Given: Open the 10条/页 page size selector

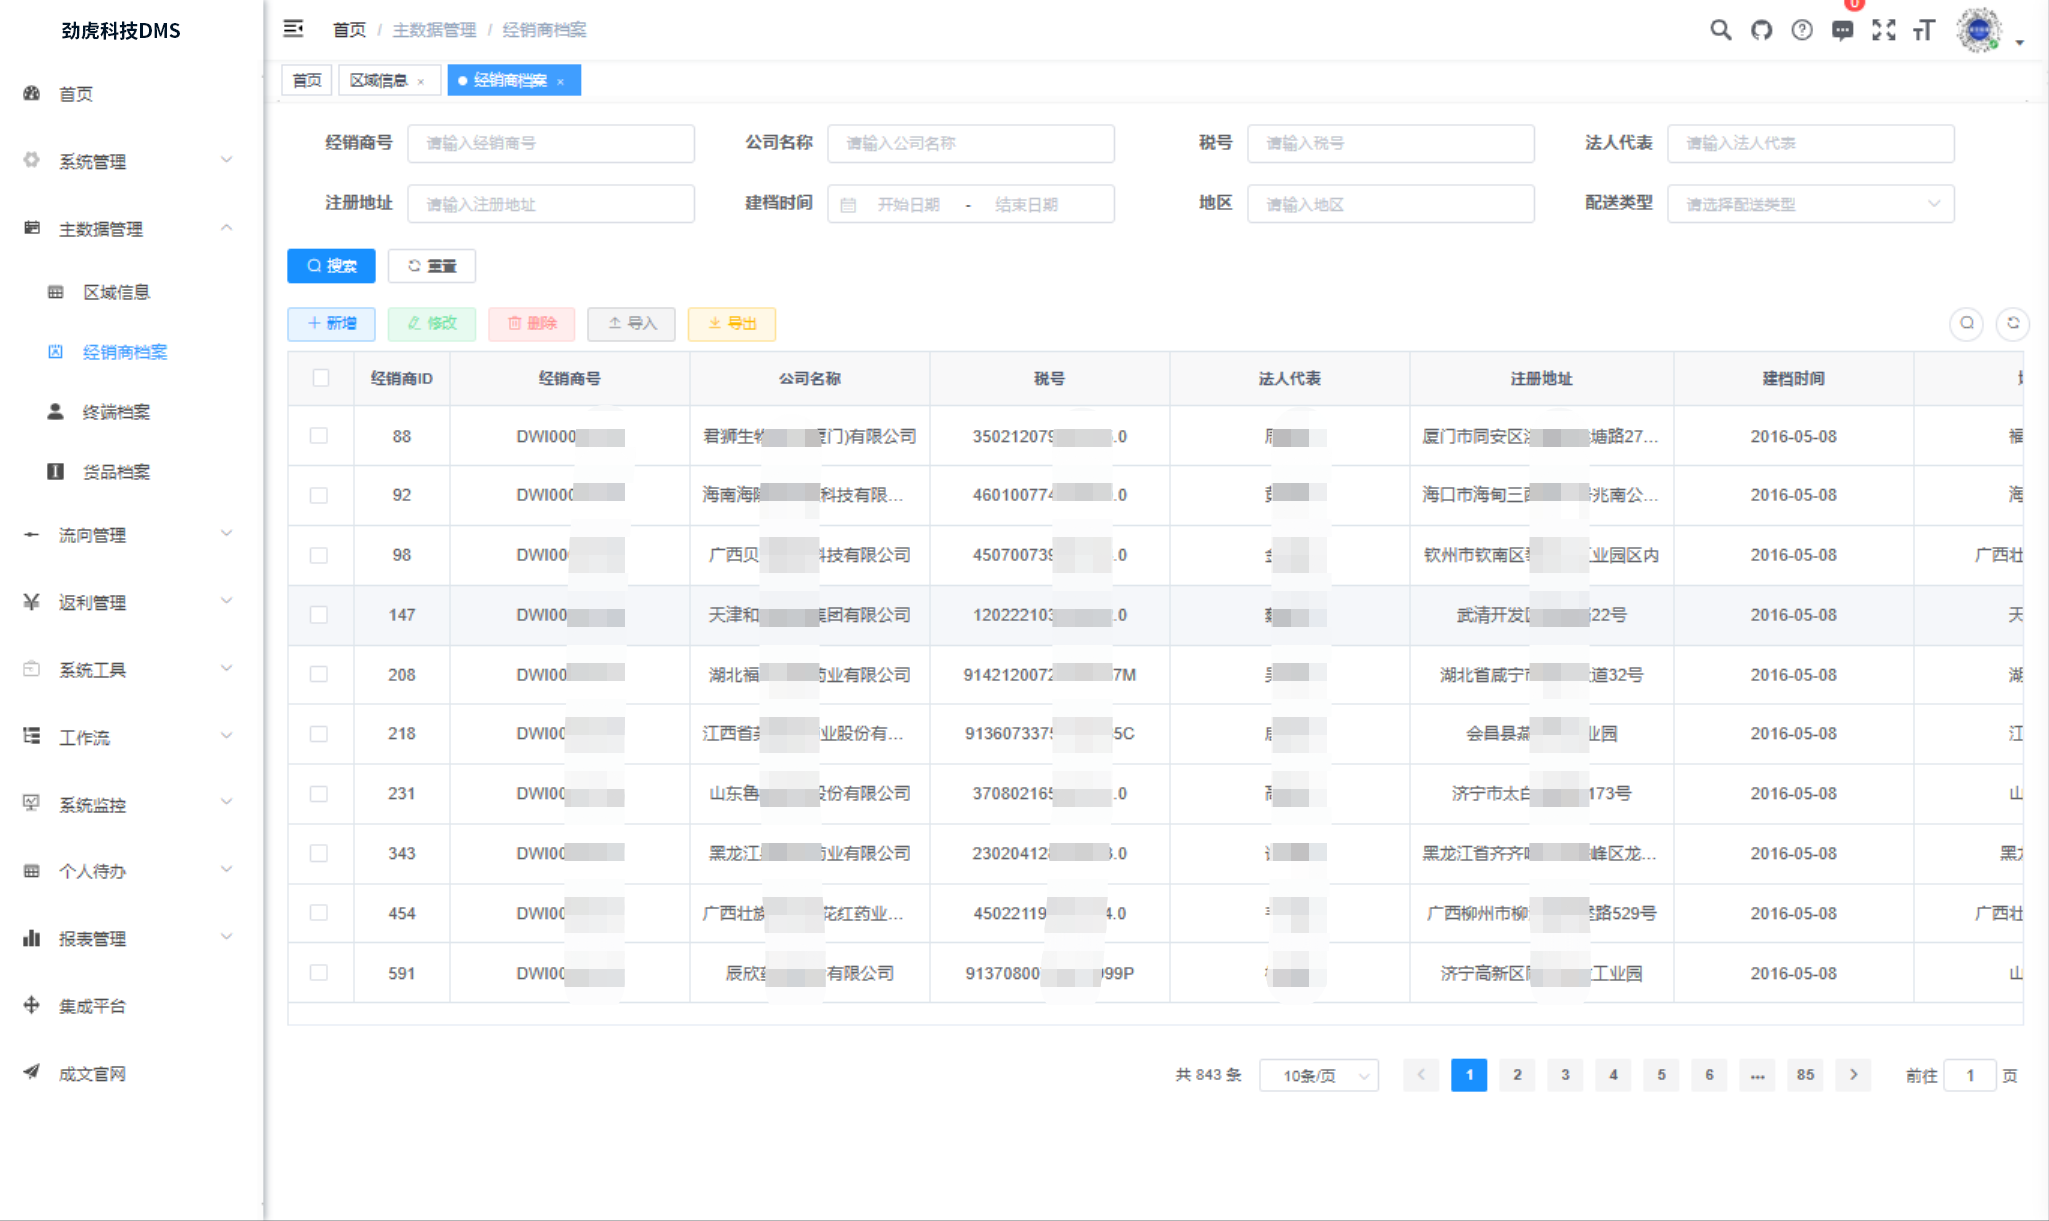Looking at the screenshot, I should (1319, 1076).
